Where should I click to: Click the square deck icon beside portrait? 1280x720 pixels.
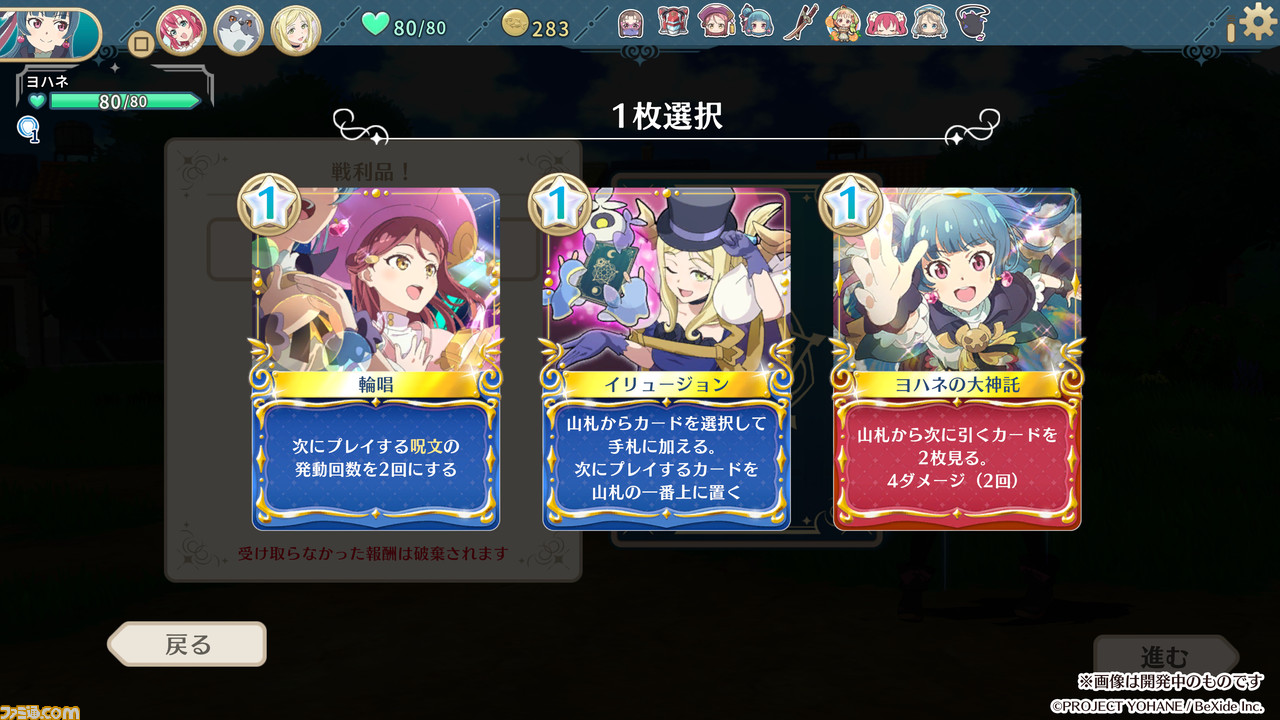point(141,44)
